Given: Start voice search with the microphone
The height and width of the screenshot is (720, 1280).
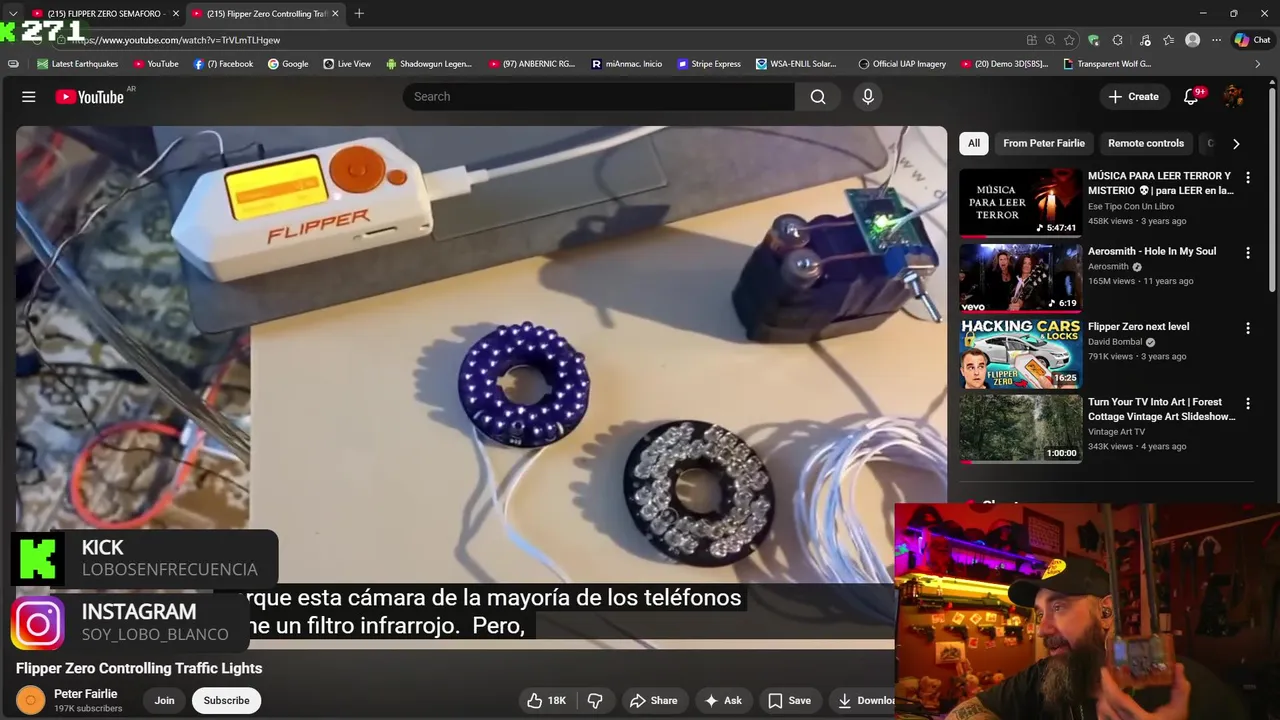Looking at the screenshot, I should click(x=868, y=97).
